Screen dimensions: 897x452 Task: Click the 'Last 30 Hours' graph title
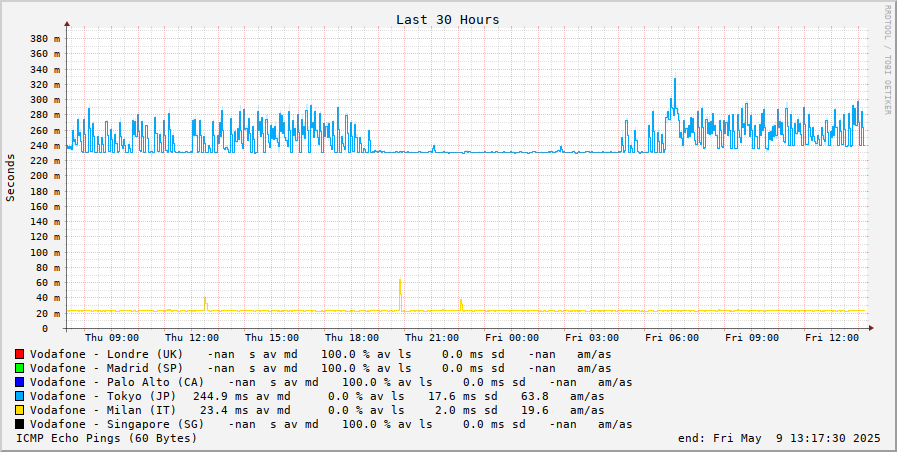pos(447,19)
